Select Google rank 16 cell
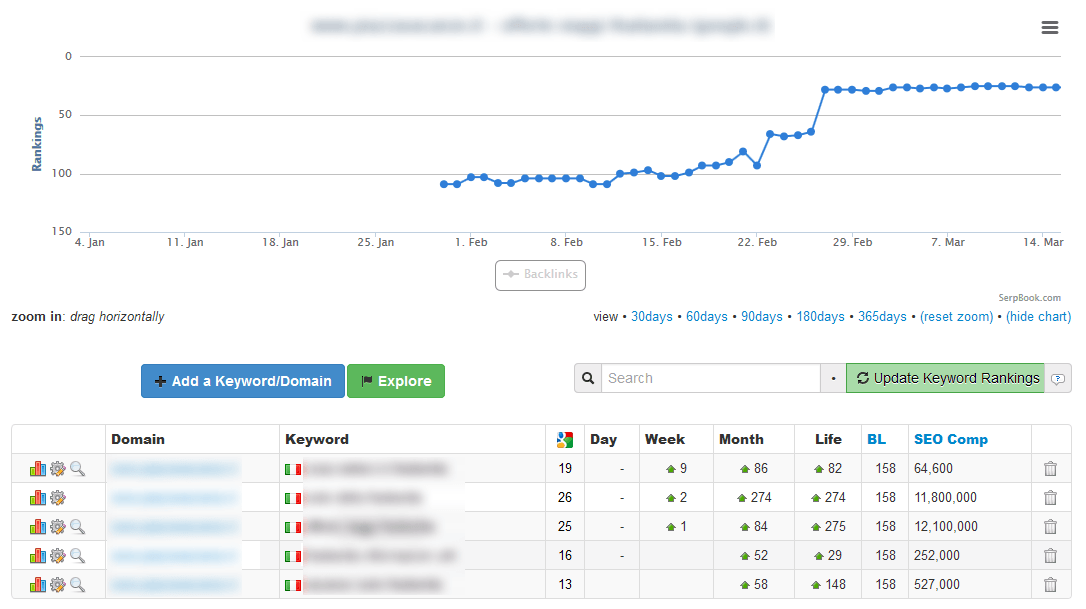This screenshot has width=1086, height=609. pos(565,556)
